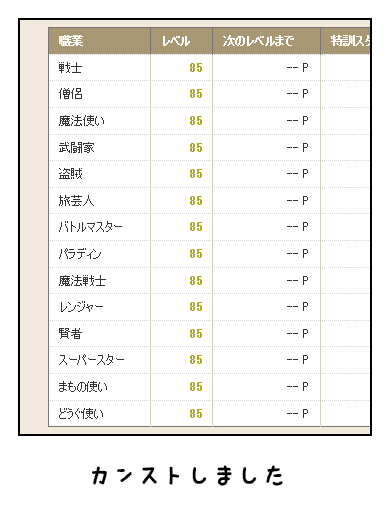
Task: Select the 賢者 job row
Action: click(x=210, y=333)
